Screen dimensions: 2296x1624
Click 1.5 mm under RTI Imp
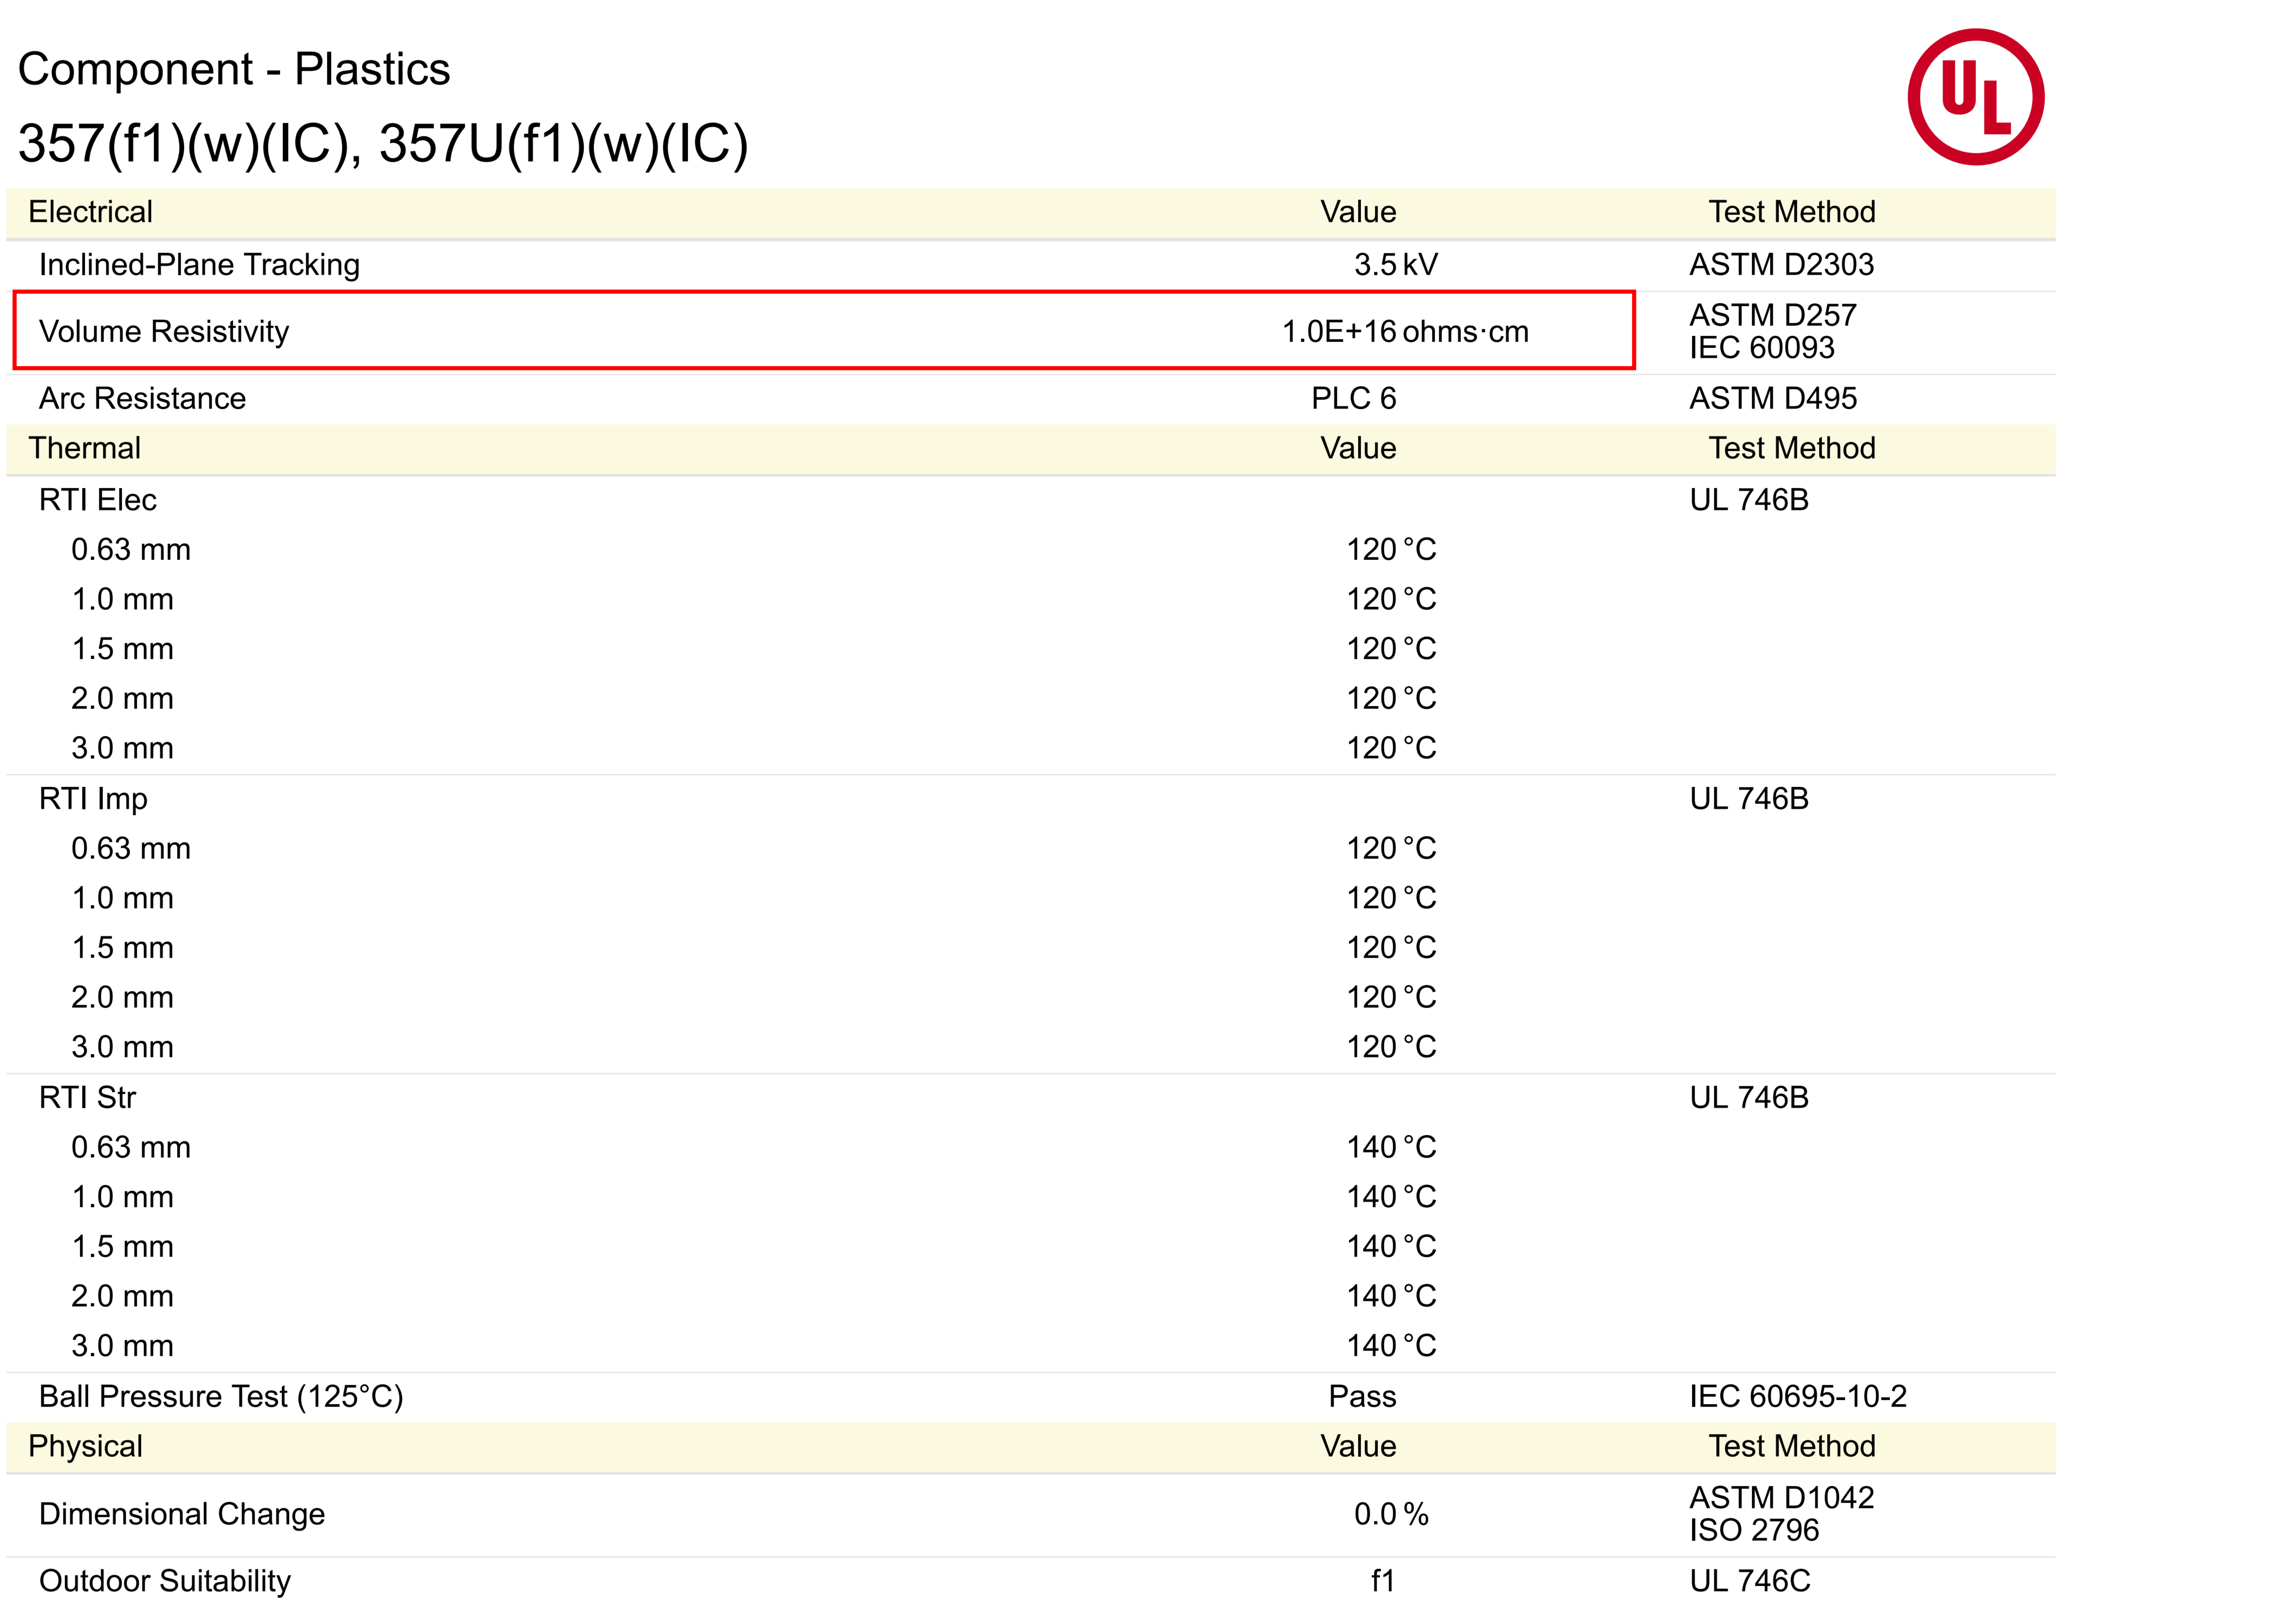(x=122, y=948)
